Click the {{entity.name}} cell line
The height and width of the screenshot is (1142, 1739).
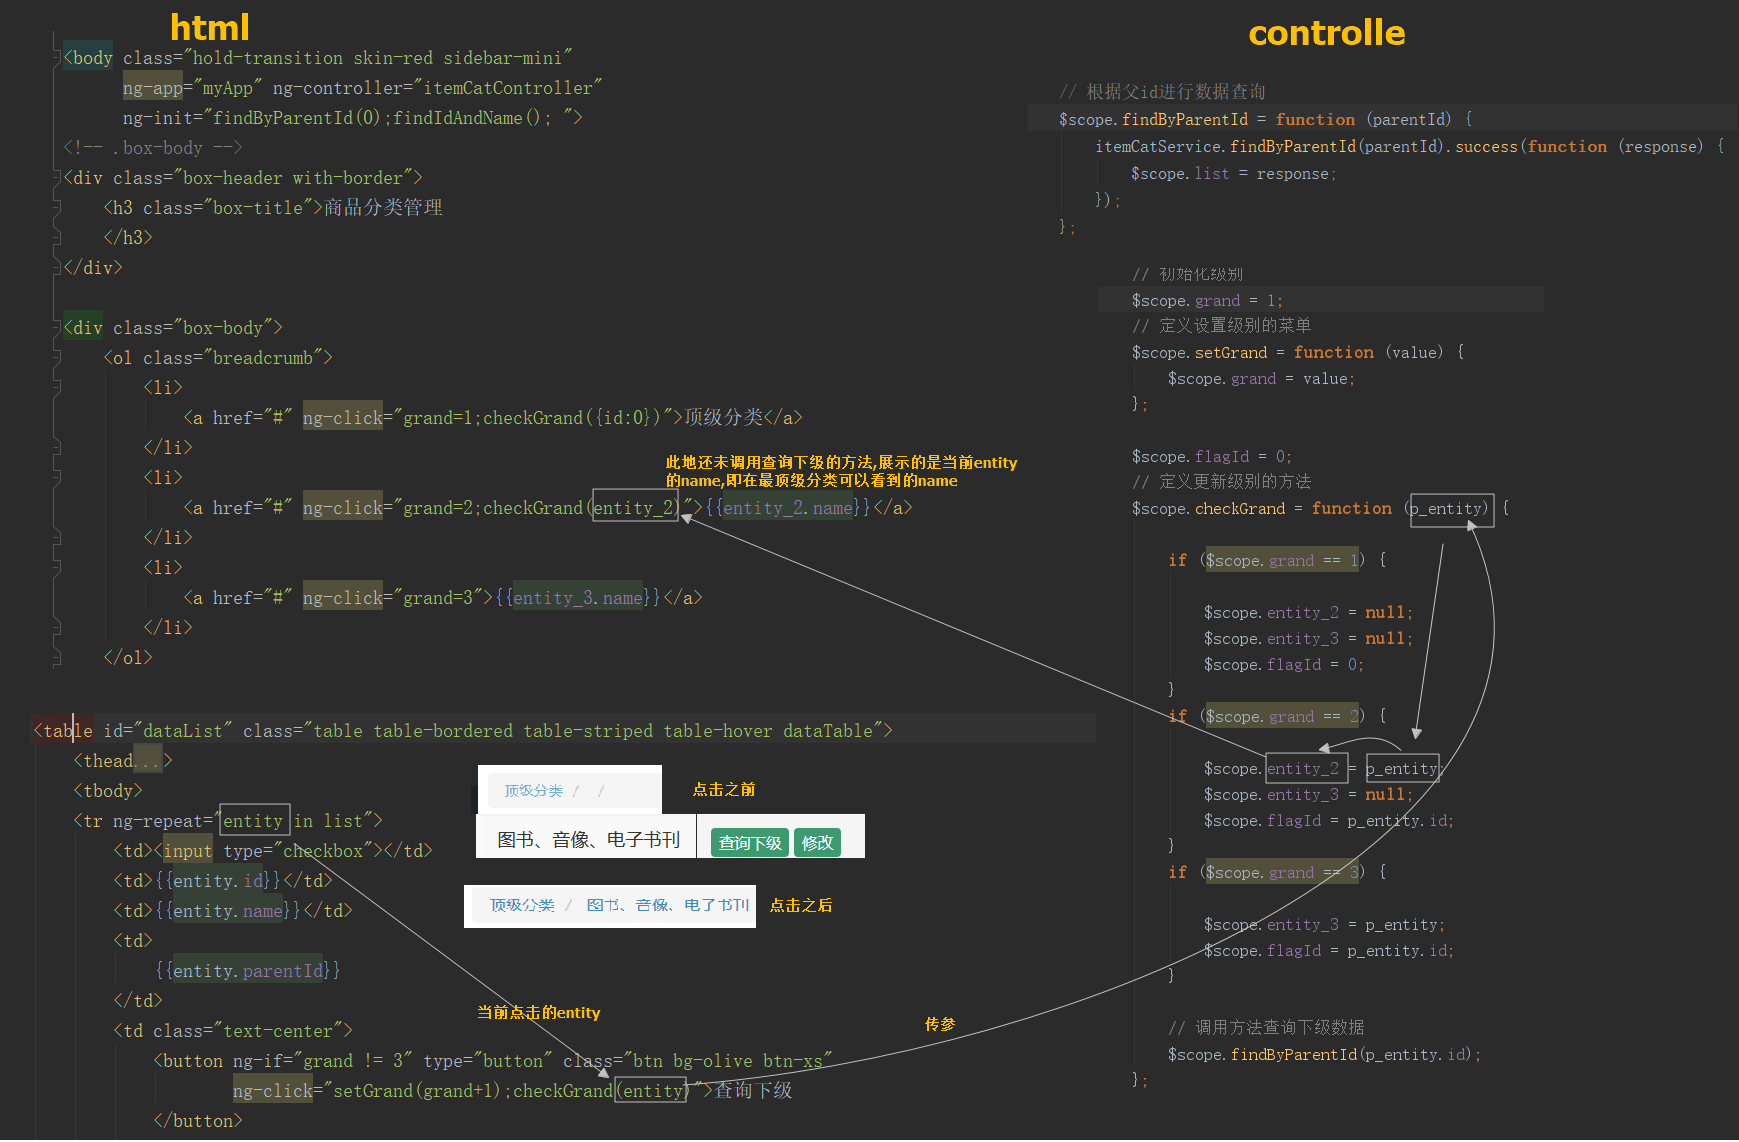coord(233,911)
